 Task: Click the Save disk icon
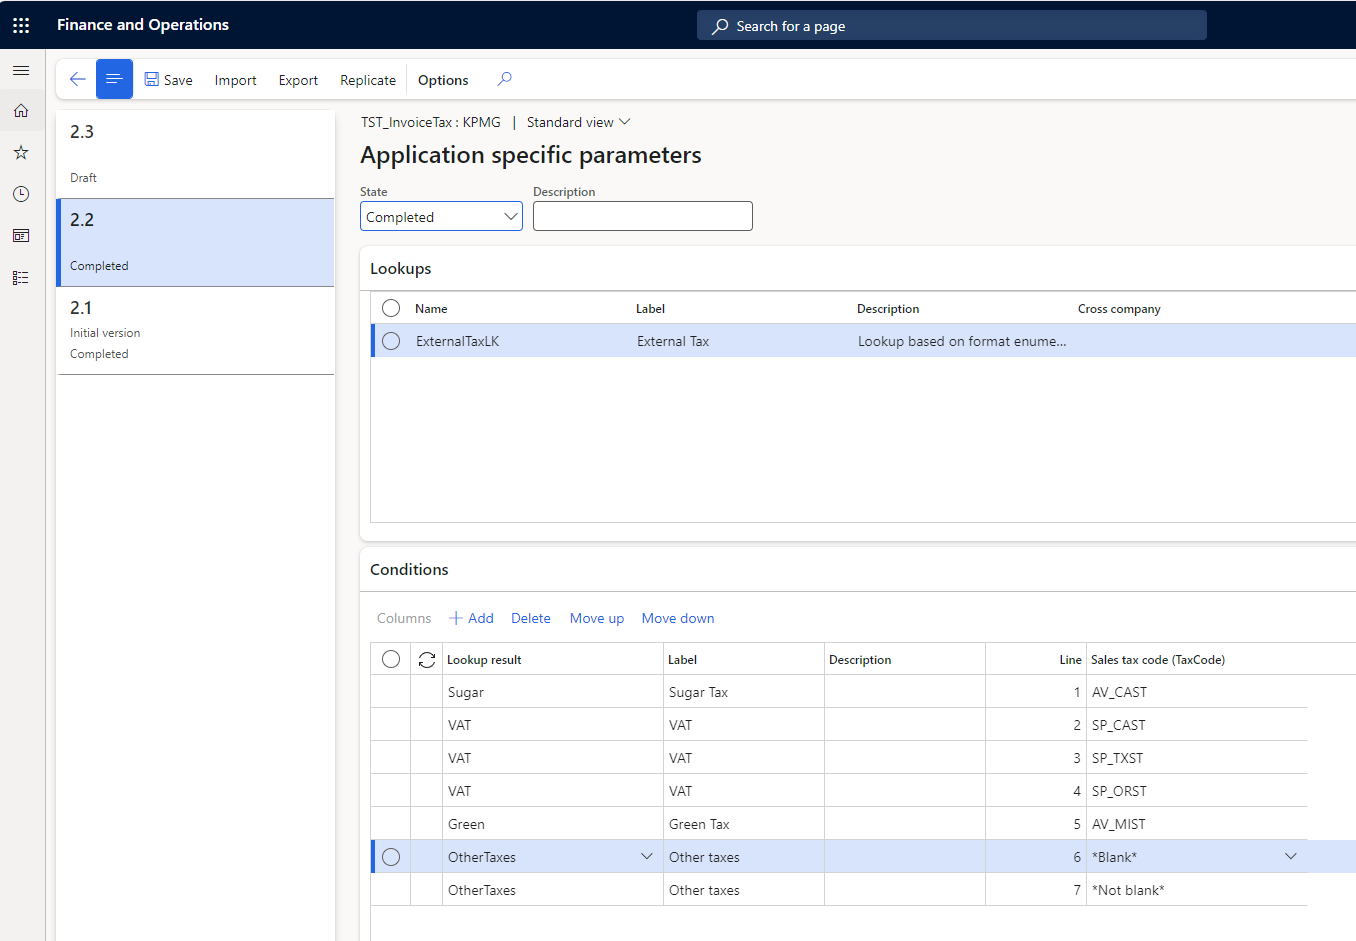pyautogui.click(x=152, y=79)
